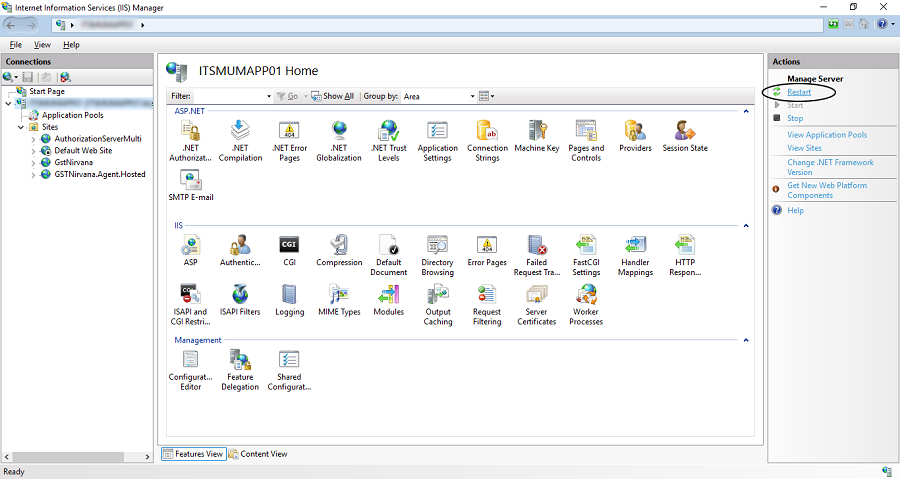Open the View menu
Image resolution: width=900 pixels, height=479 pixels.
42,45
